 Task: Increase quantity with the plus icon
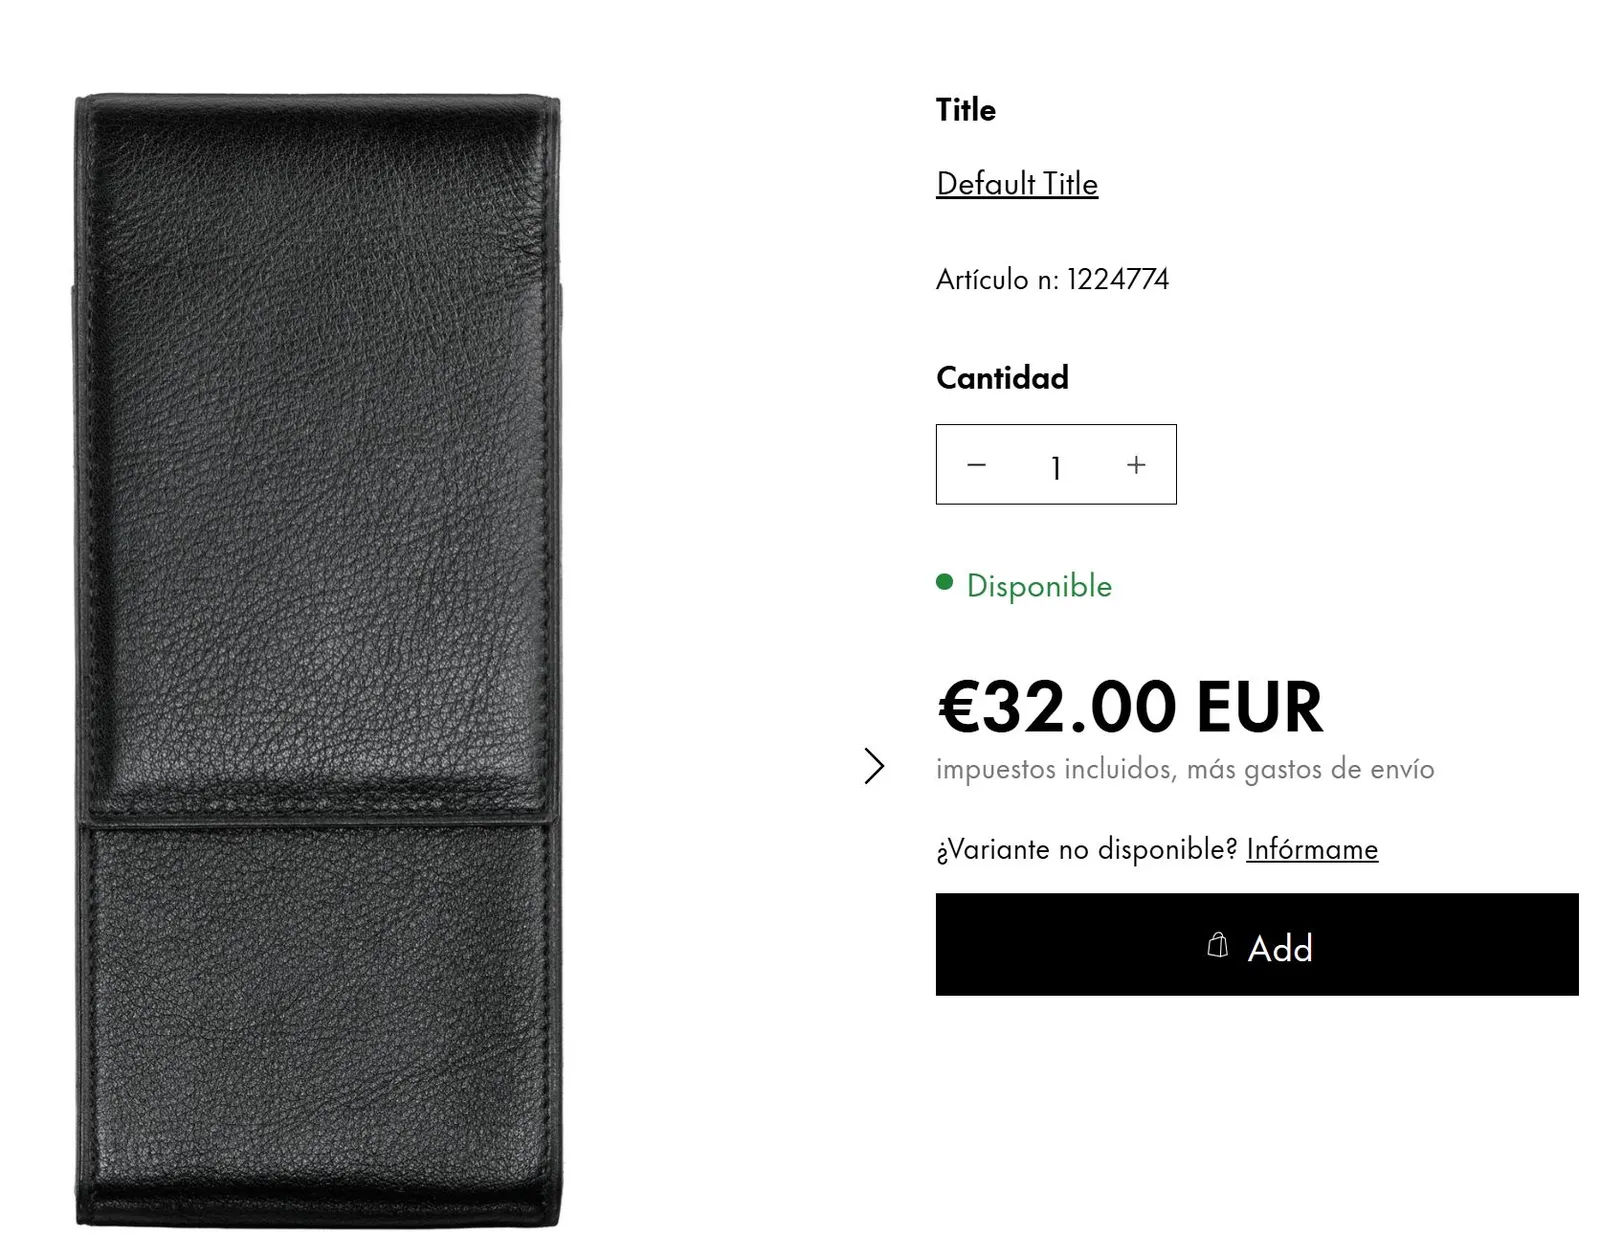1136,465
